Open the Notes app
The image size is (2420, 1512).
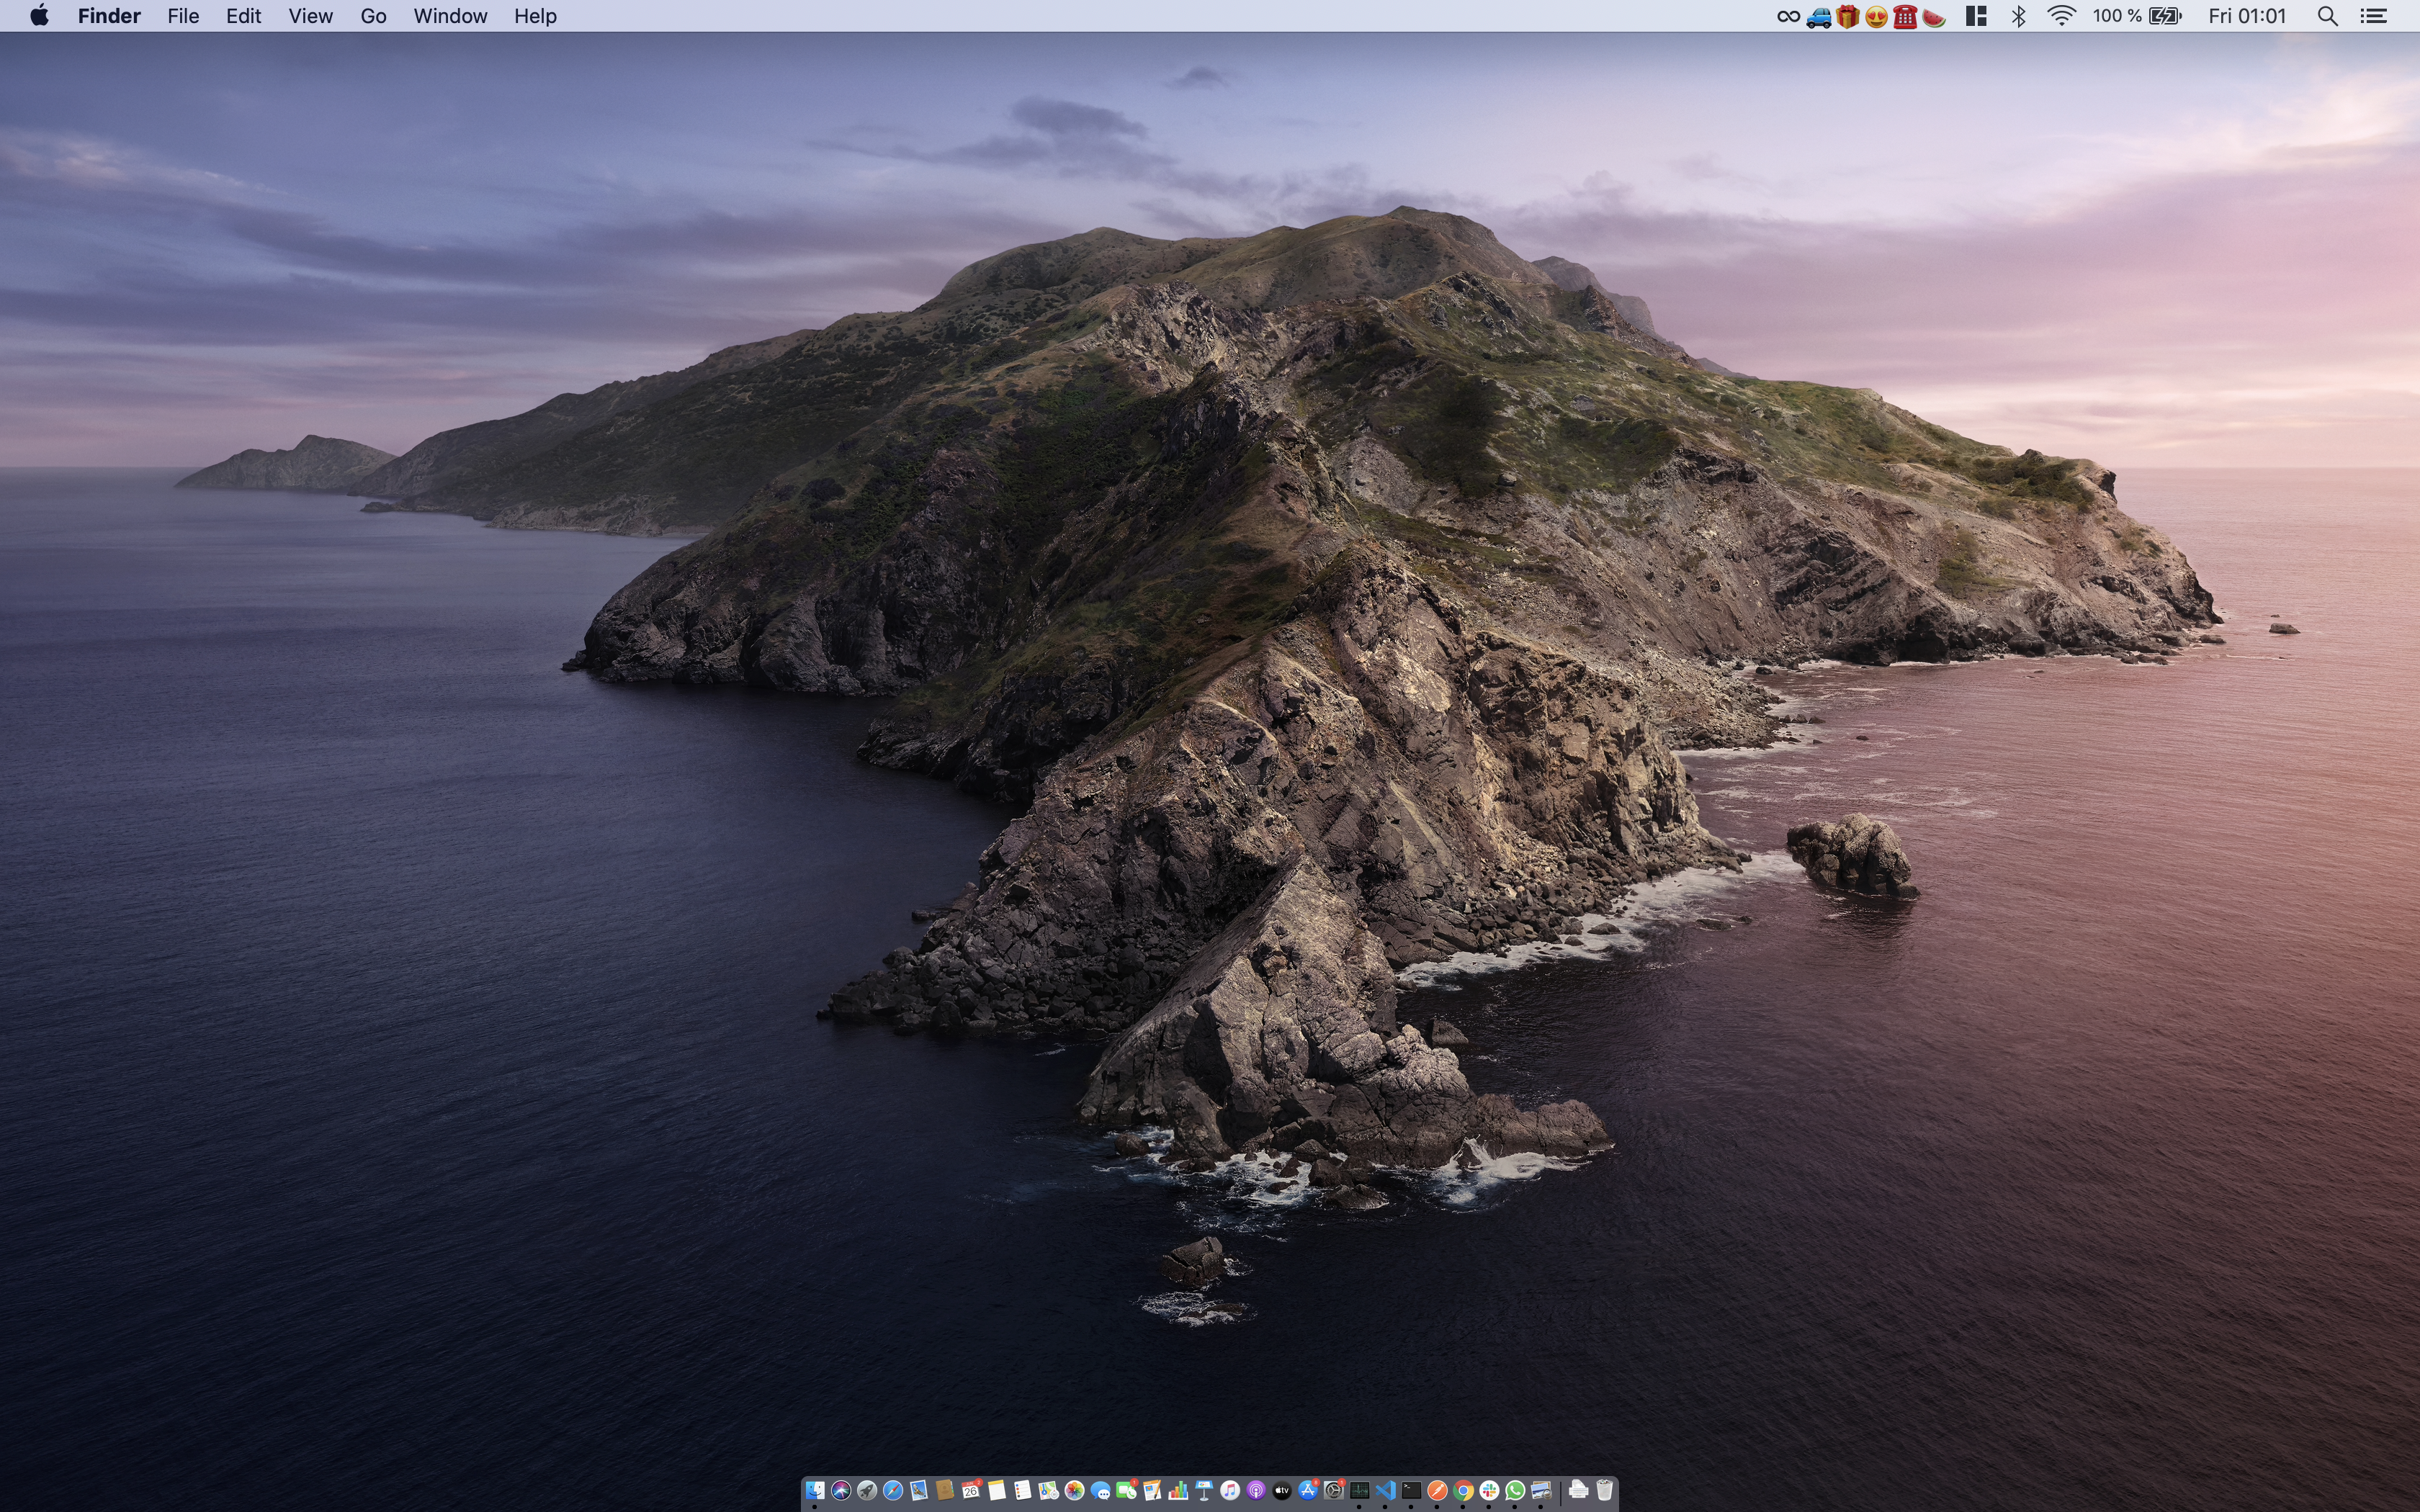(997, 1490)
